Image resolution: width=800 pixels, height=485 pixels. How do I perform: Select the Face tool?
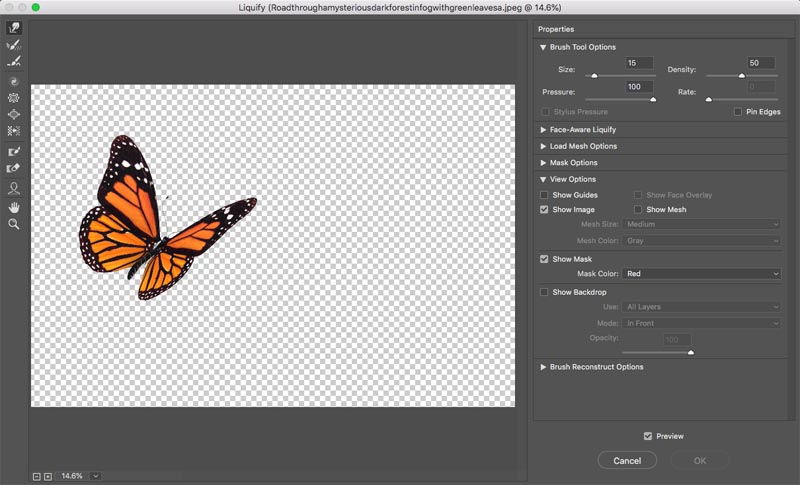pyautogui.click(x=14, y=188)
